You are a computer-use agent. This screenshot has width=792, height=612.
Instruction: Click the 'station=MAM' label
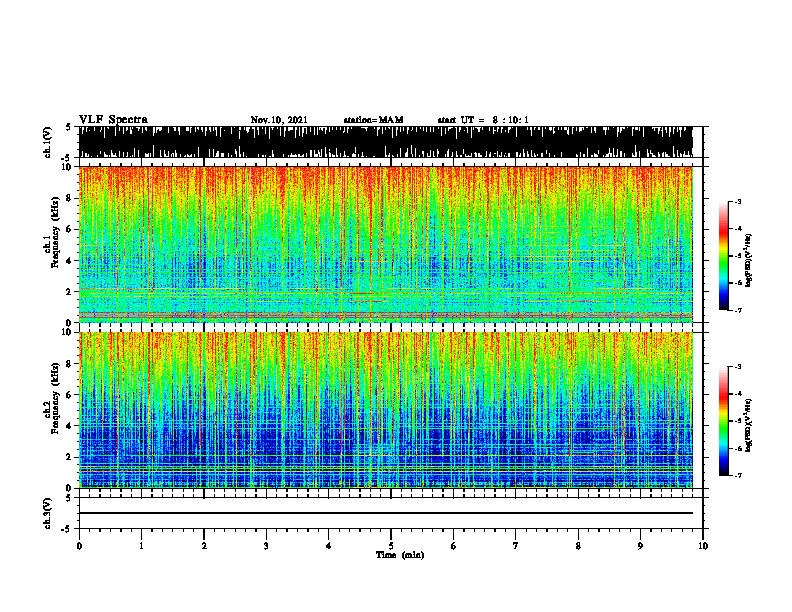373,120
